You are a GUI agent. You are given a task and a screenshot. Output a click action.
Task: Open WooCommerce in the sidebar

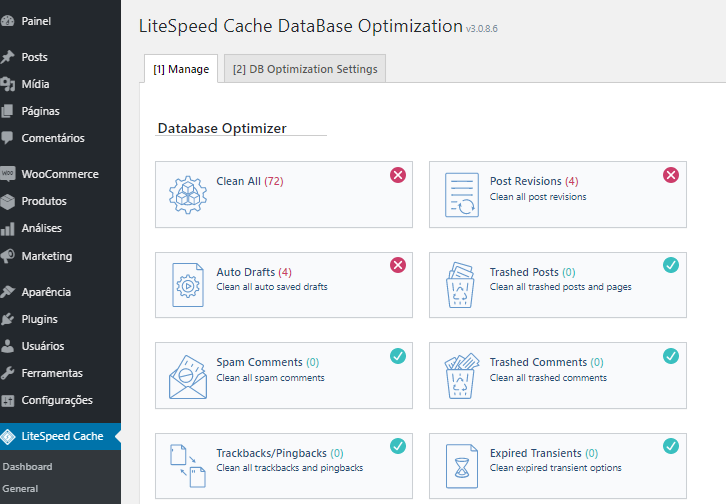pos(60,174)
